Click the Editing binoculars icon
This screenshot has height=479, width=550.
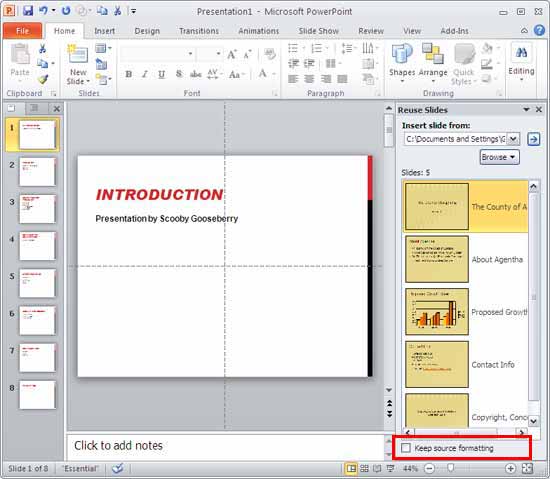(x=521, y=53)
